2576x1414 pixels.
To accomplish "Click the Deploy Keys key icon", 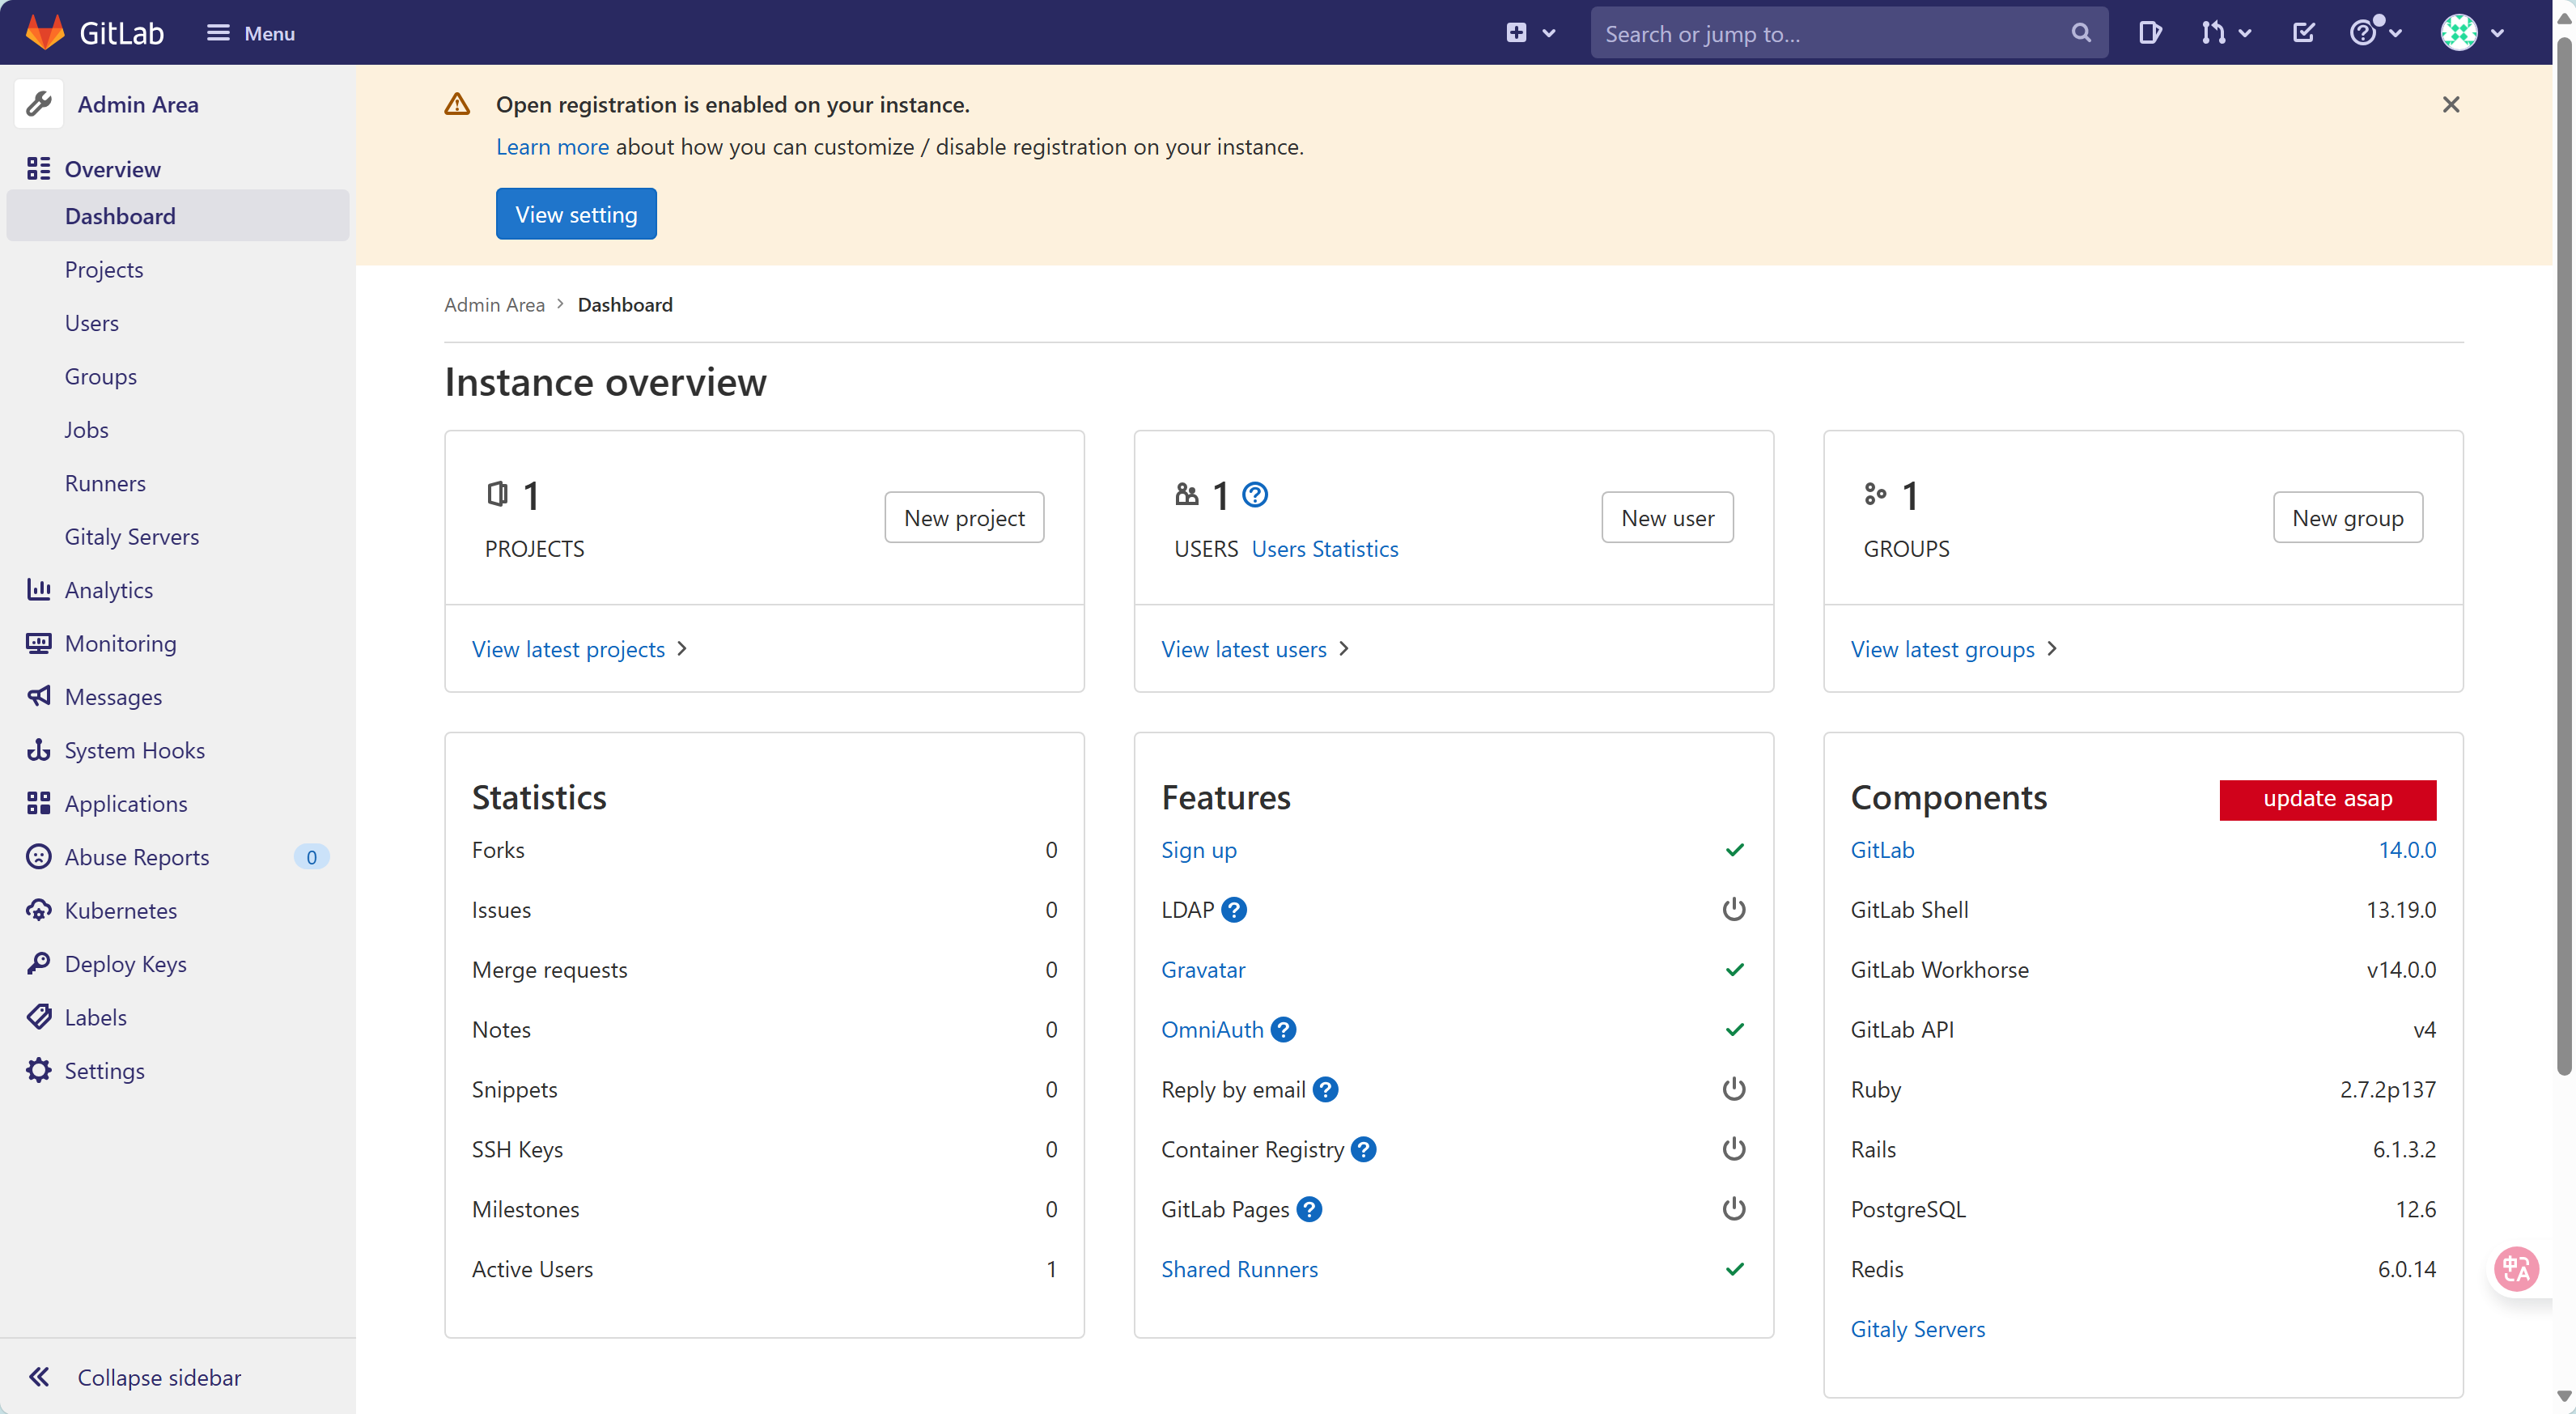I will coord(39,964).
